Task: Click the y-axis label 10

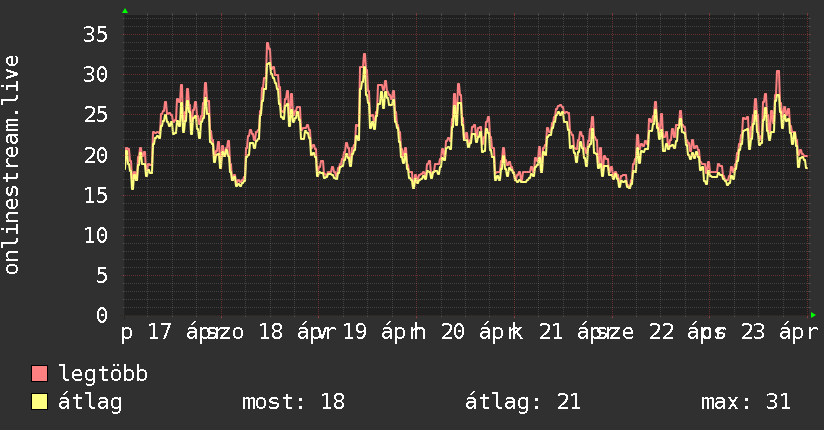Action: [95, 235]
